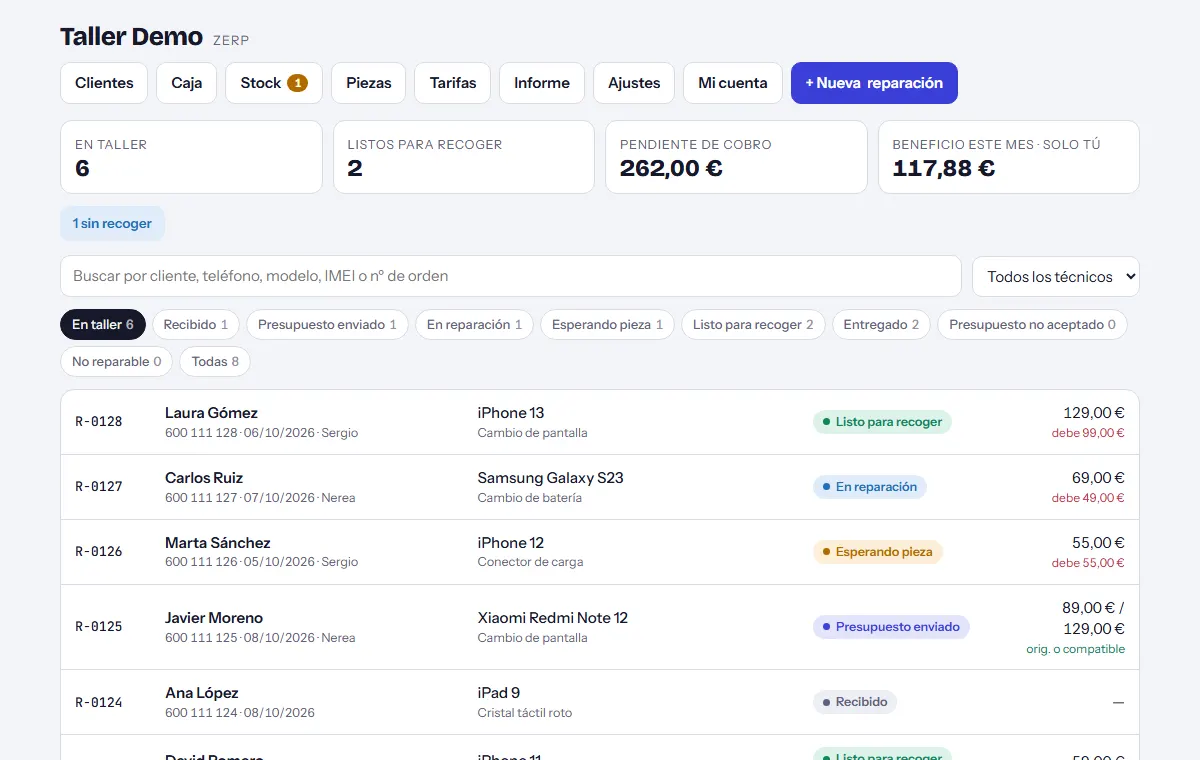Click the 'Samsung Galaxy S23' device text
Image resolution: width=1200 pixels, height=760 pixels.
click(551, 478)
